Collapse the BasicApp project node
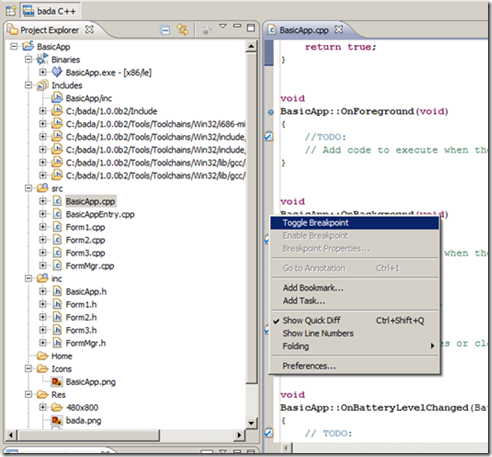This screenshot has width=492, height=457. [x=14, y=46]
